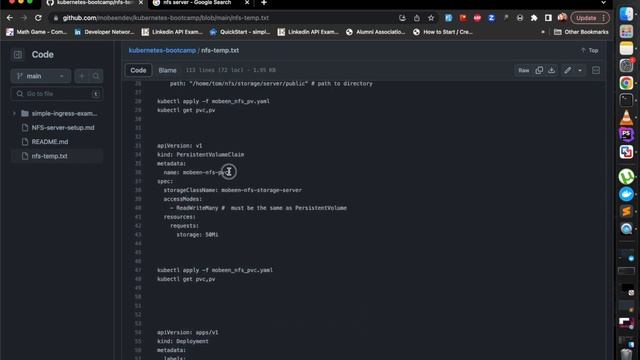Open the symbols panel icon
Viewport: 640px width, 360px height.
coord(596,70)
